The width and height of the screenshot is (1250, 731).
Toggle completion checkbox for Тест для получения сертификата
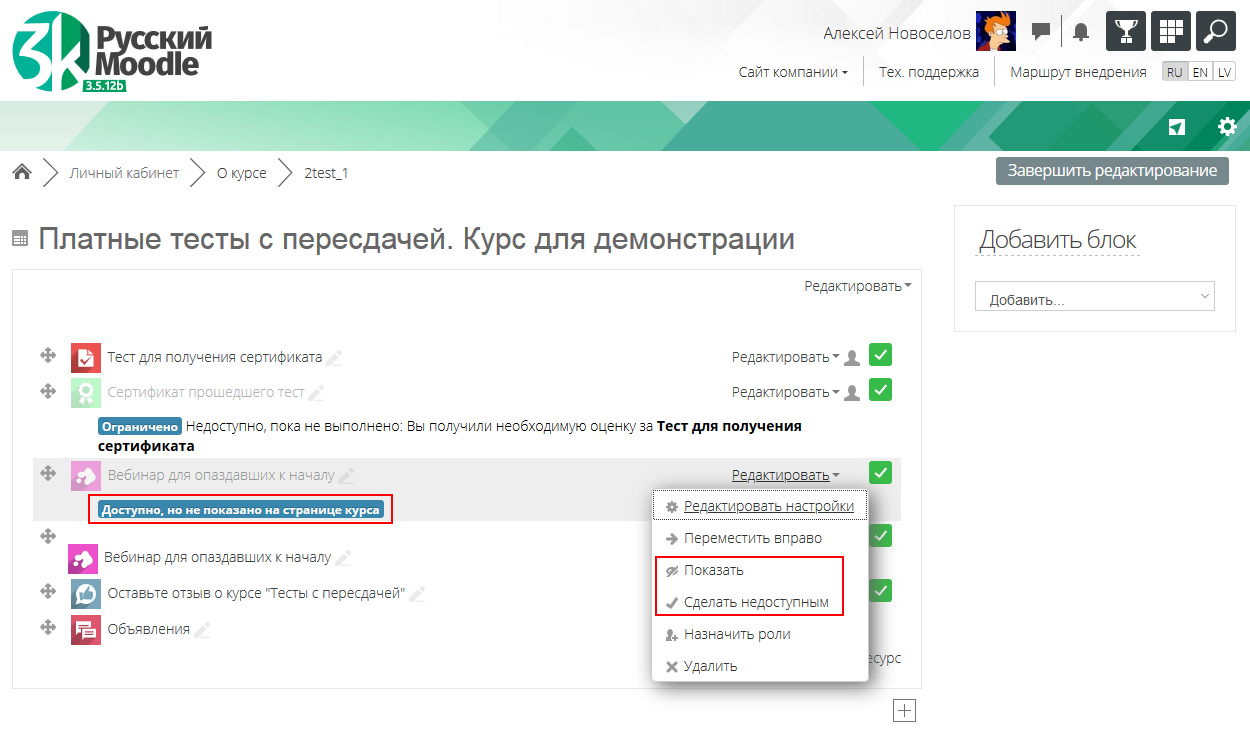(880, 355)
